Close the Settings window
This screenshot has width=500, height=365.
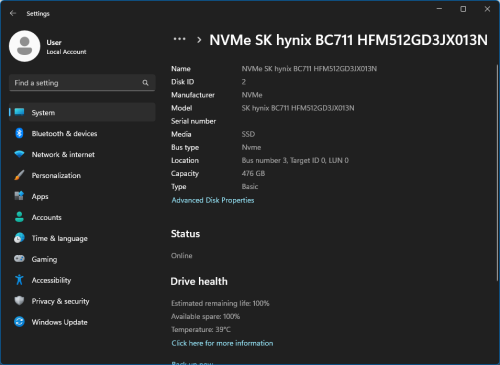pos(487,9)
